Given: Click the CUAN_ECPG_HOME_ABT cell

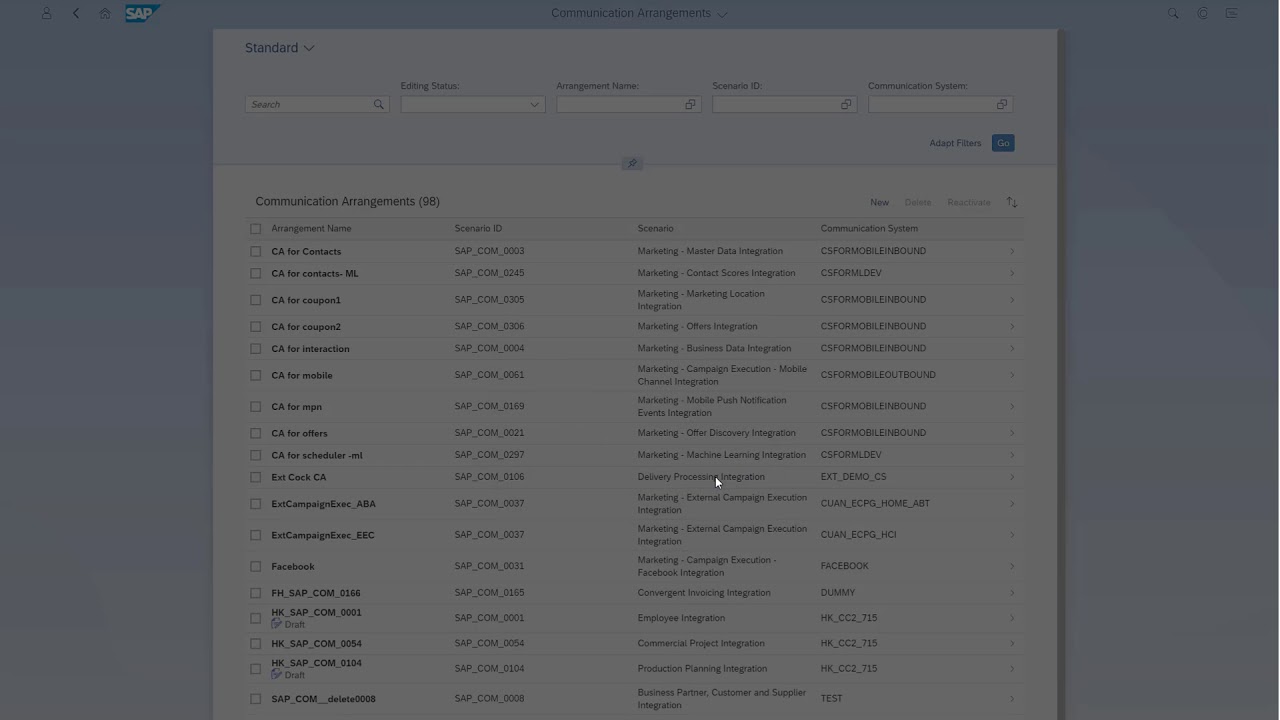Looking at the screenshot, I should [x=875, y=503].
